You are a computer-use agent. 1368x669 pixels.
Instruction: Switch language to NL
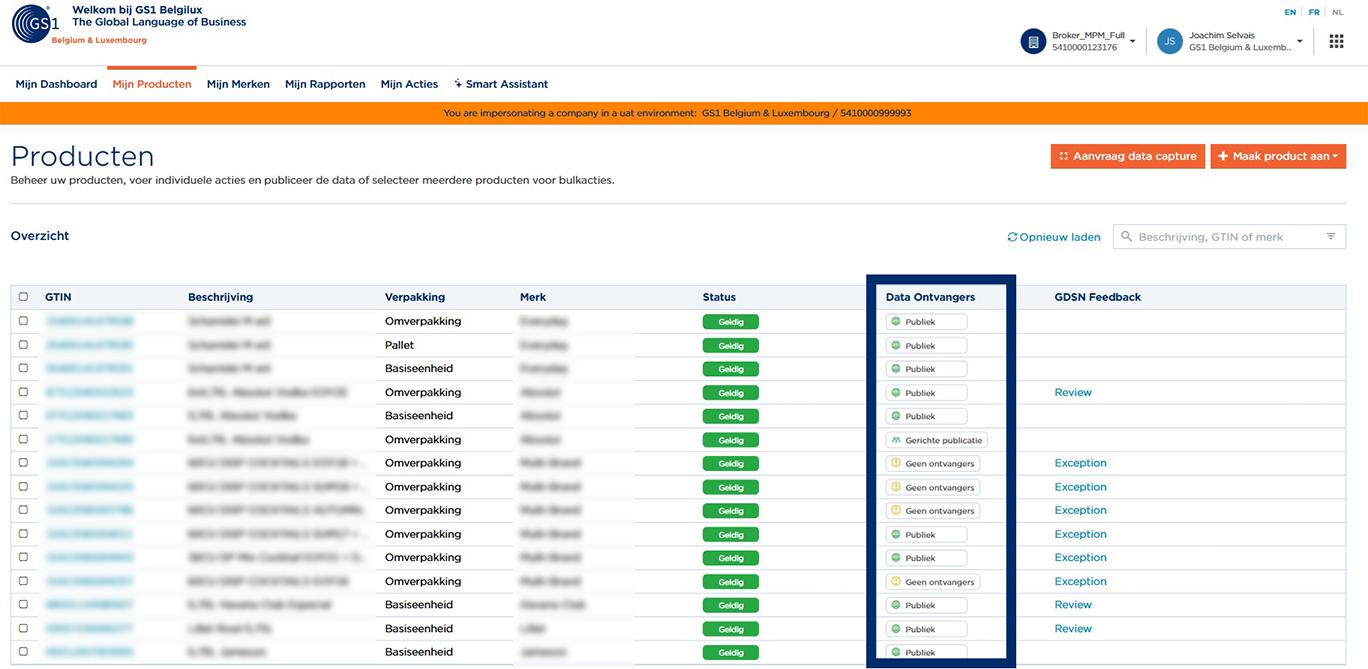click(x=1338, y=12)
